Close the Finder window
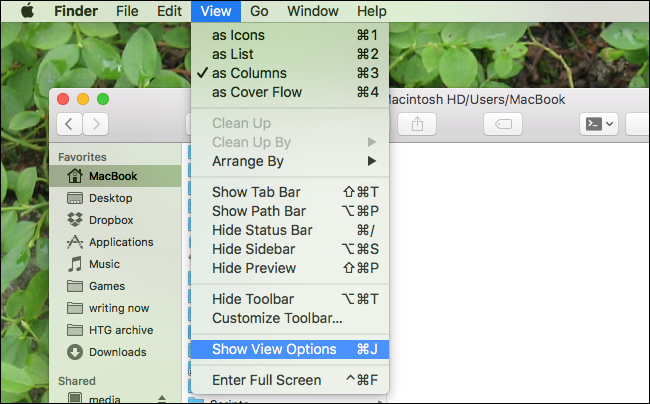 click(63, 99)
